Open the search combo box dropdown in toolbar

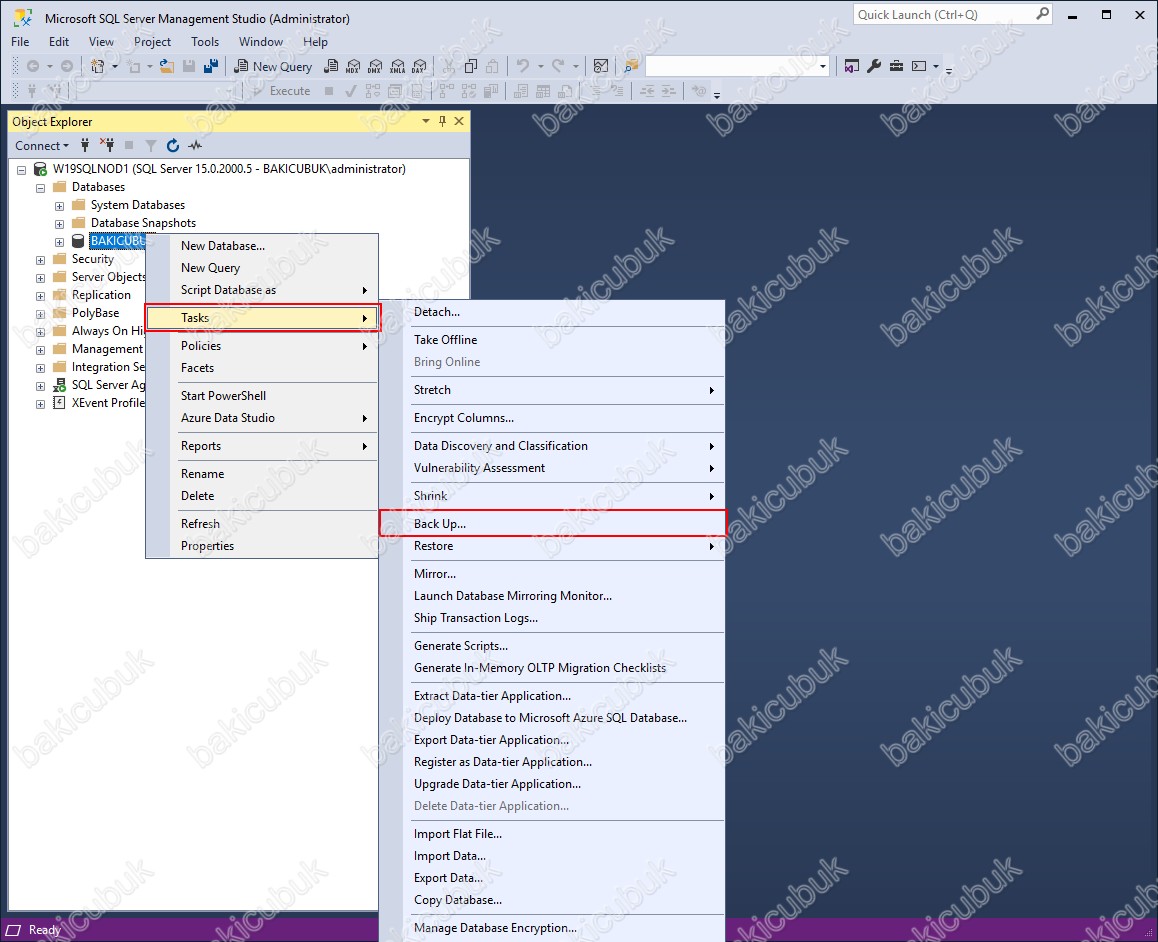point(823,66)
